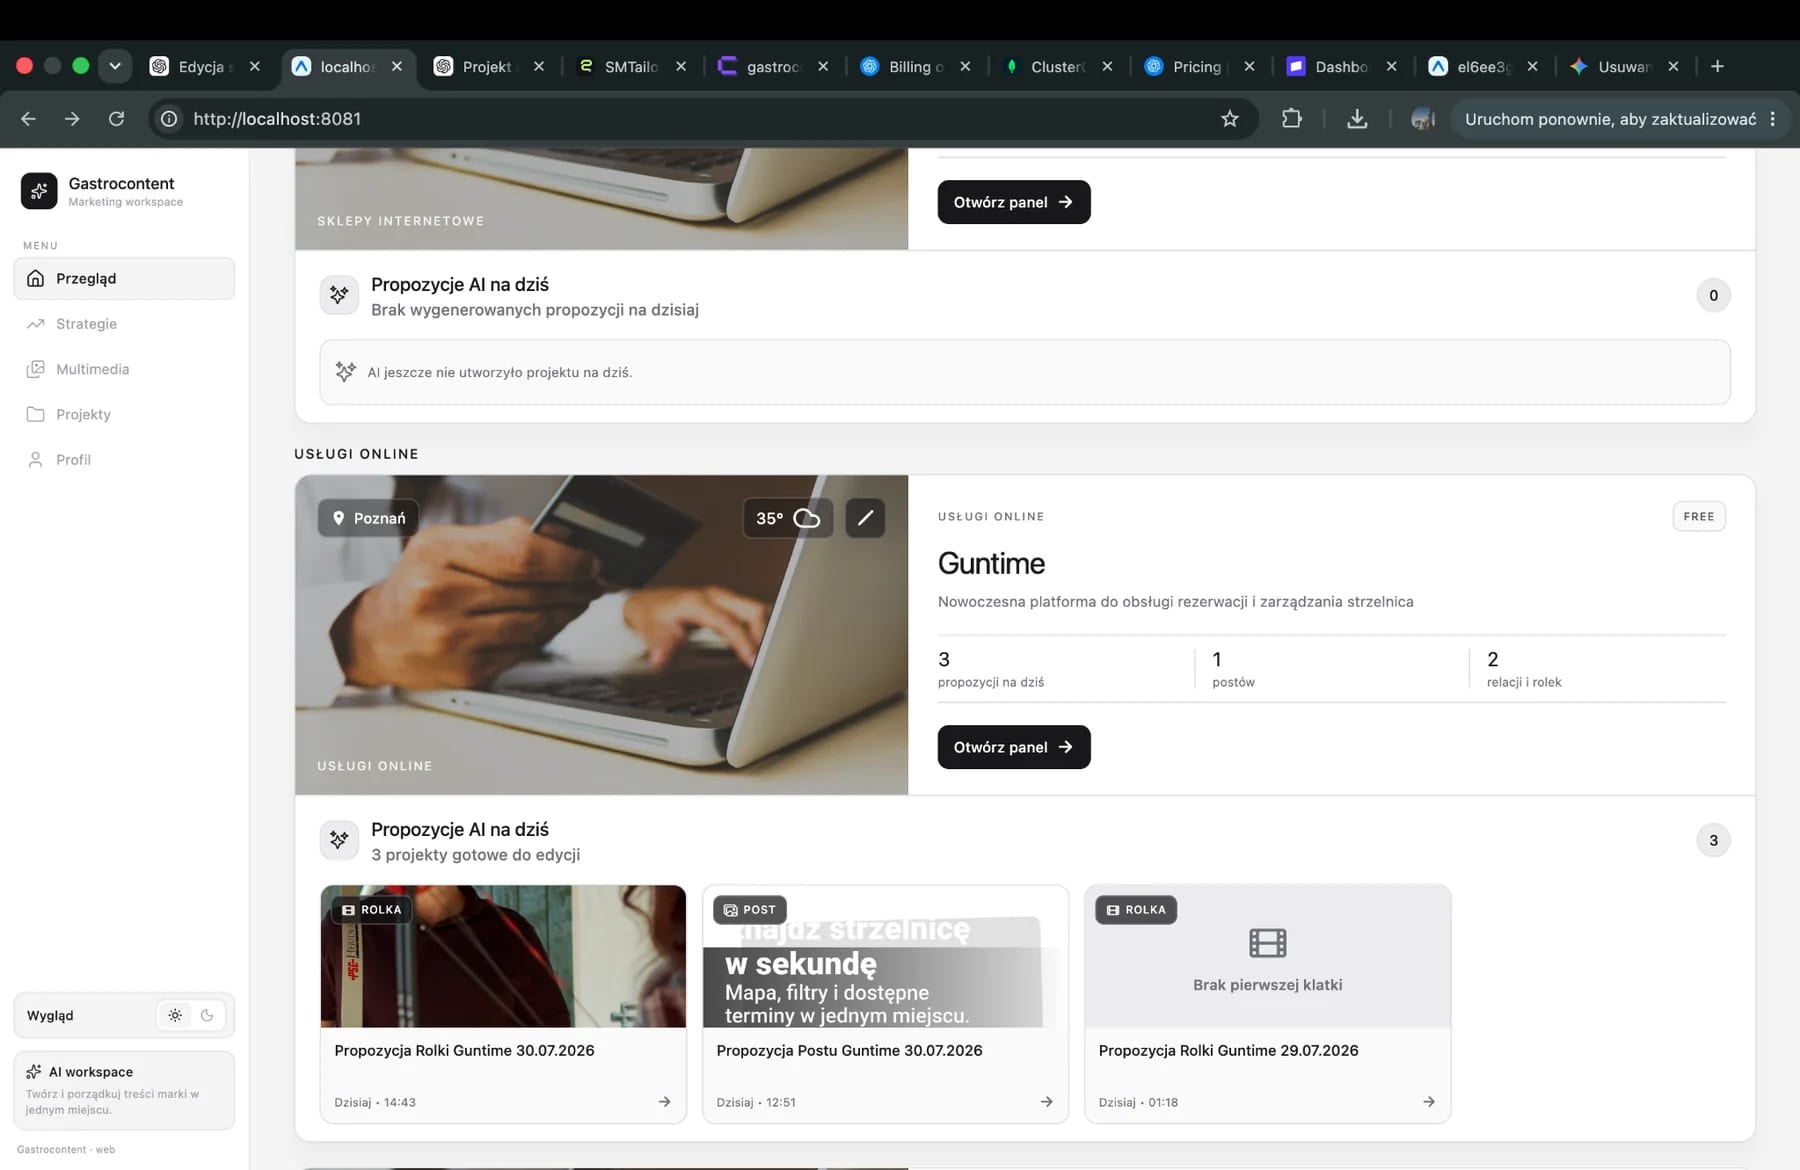Open a new browser tab

(1717, 66)
